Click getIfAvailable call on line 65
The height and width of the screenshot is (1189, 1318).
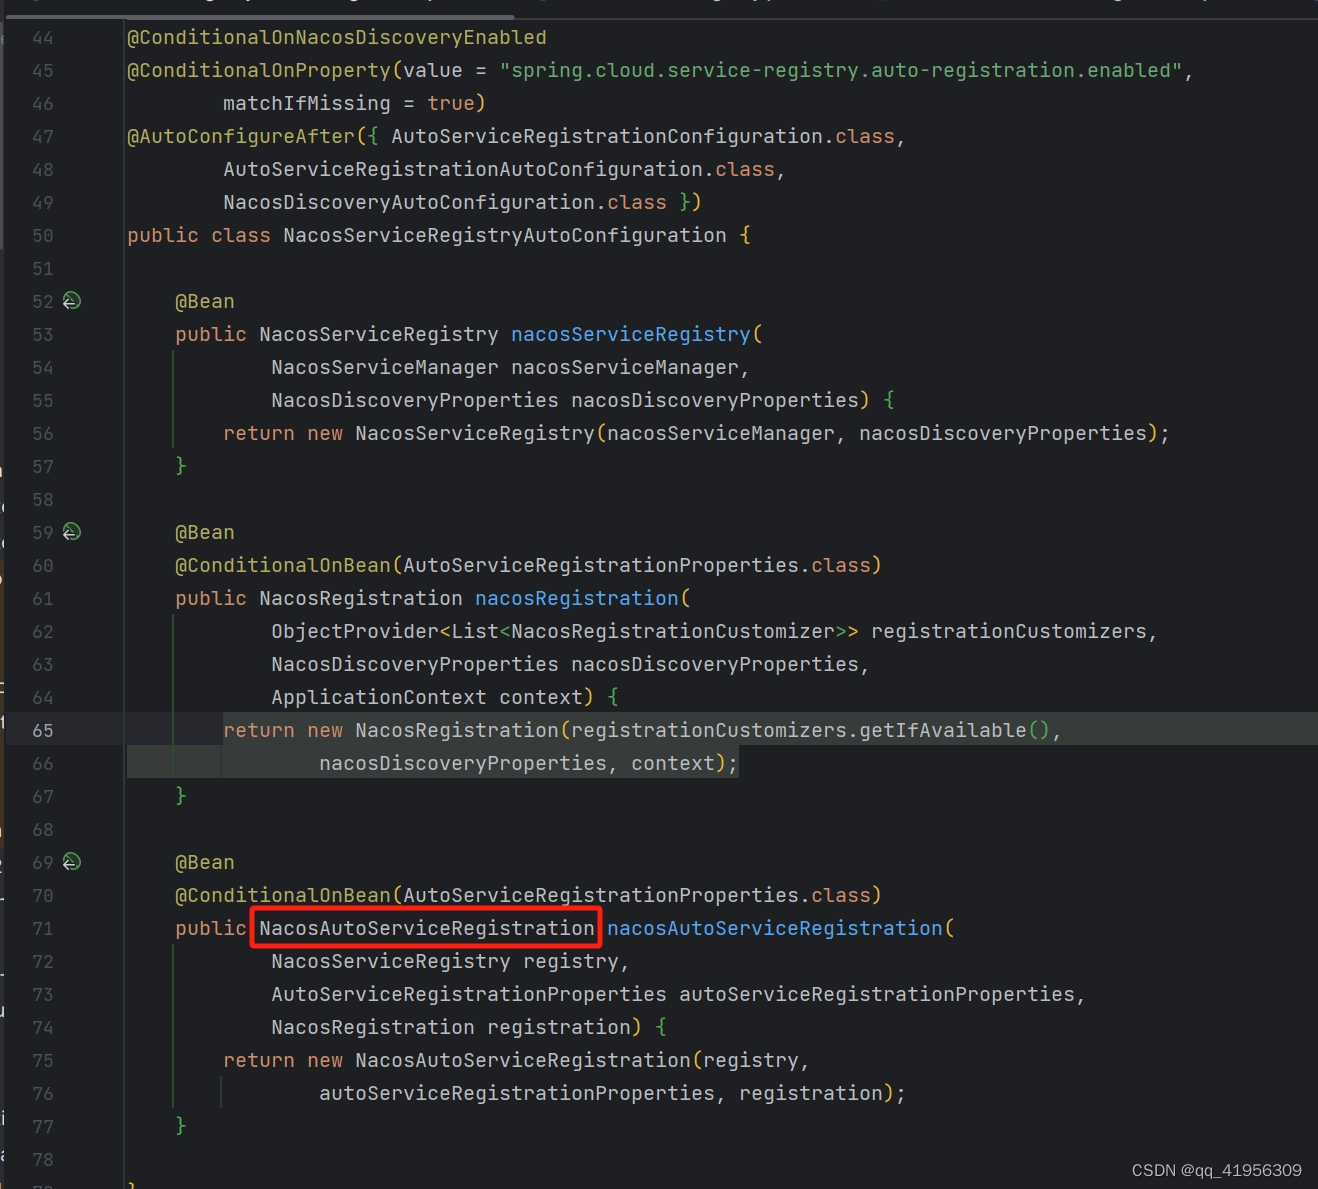[x=943, y=730]
